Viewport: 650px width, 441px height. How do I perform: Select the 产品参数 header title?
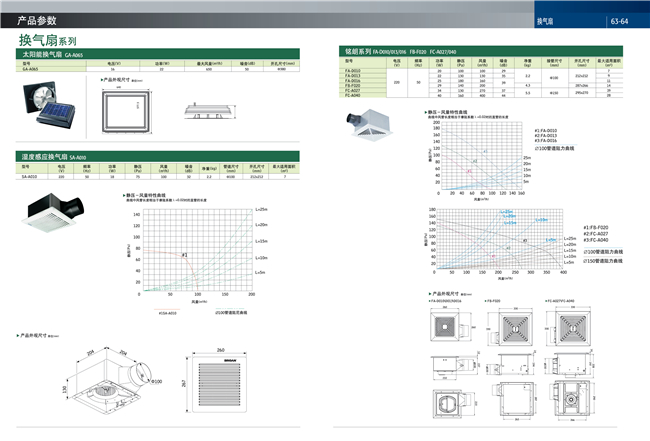(40, 19)
